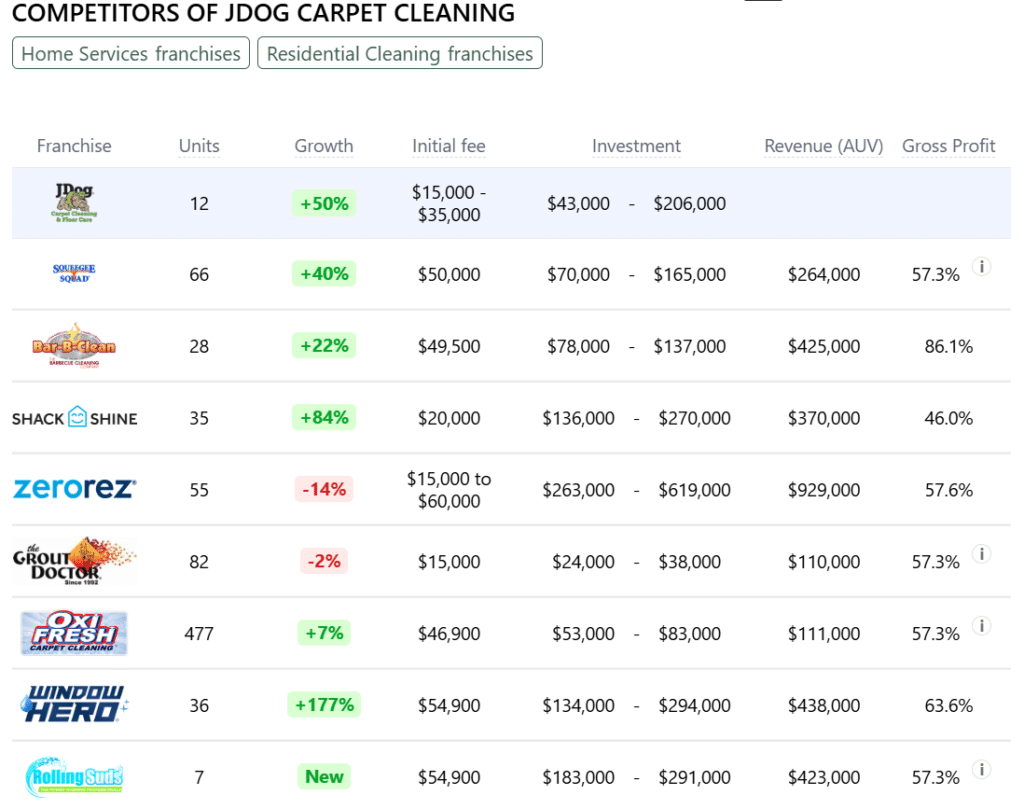Open the Oxi Fresh Carpet Cleaning logo
Screen dimensions: 1024x809
pos(74,633)
